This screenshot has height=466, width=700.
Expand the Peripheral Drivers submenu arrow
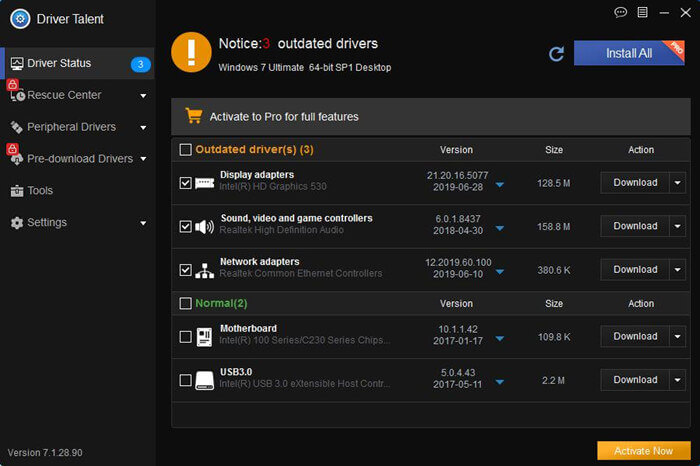(143, 128)
